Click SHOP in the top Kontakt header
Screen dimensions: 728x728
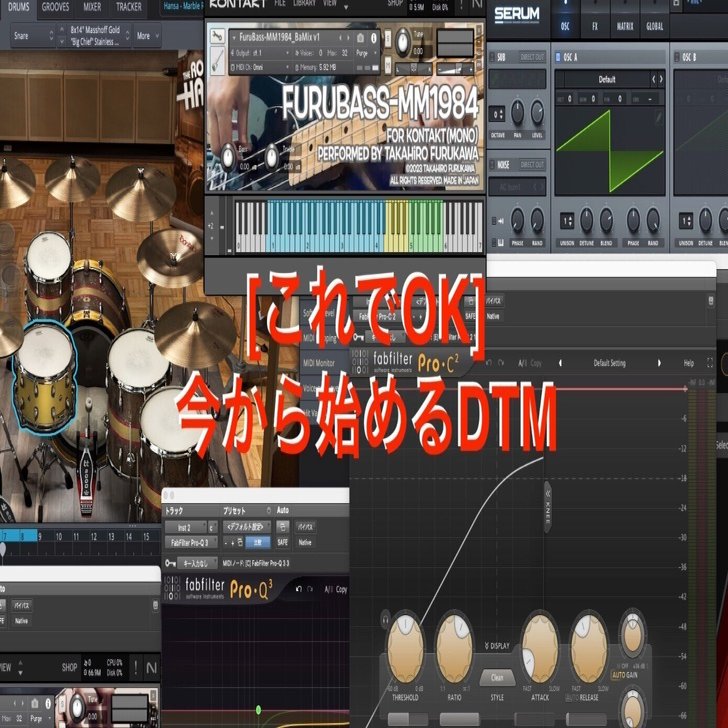395,4
